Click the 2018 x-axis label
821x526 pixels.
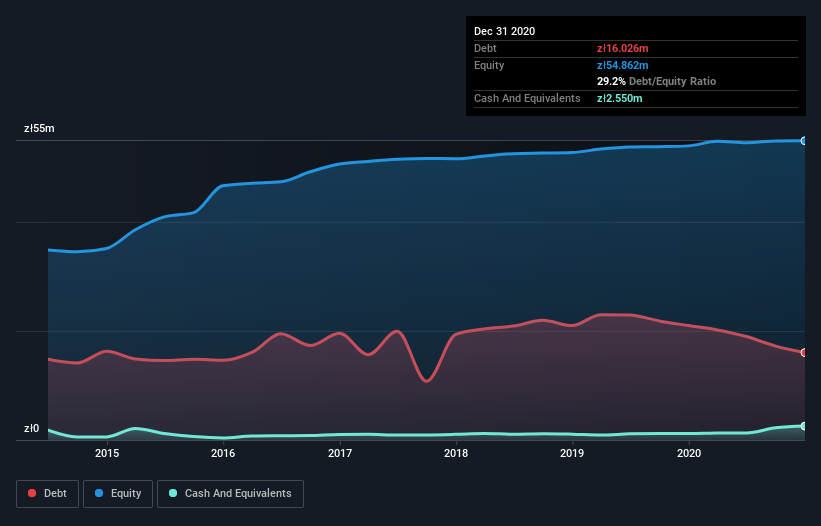456,453
